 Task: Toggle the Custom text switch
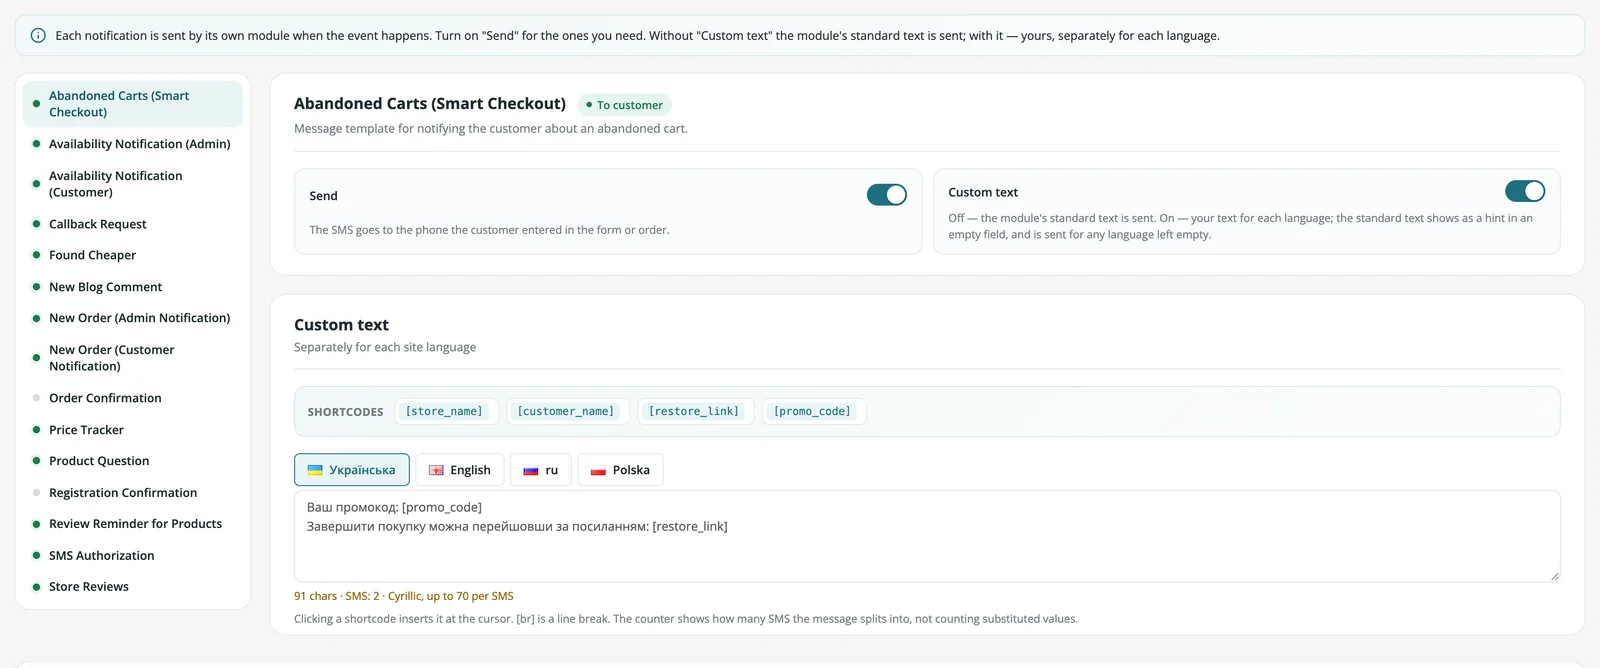pos(1525,191)
